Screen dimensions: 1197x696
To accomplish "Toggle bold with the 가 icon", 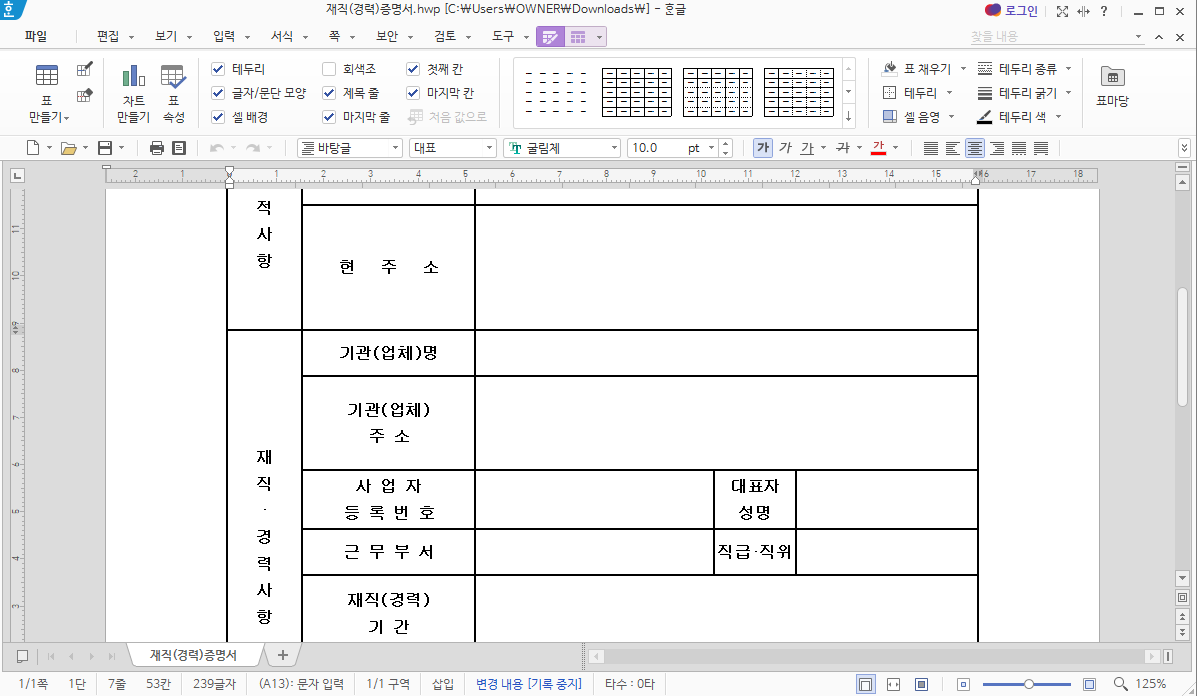I will click(x=763, y=146).
